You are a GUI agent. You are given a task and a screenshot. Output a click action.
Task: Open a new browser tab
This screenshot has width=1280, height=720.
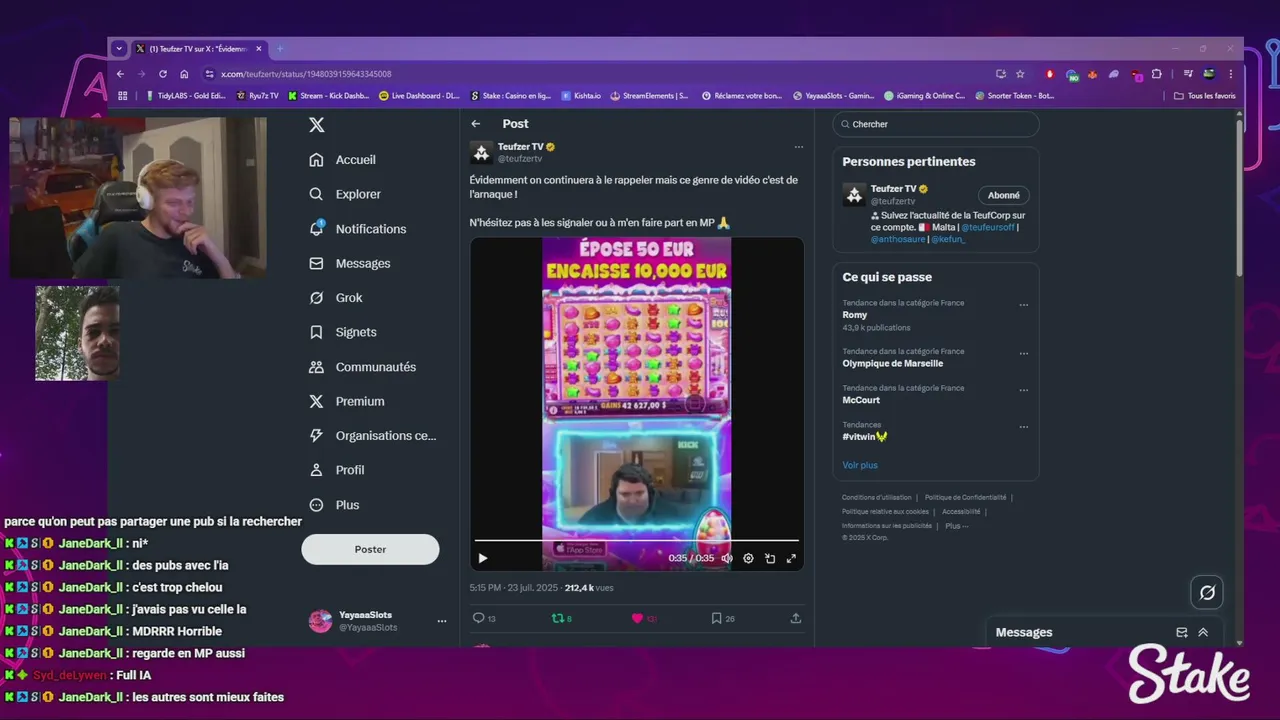click(x=280, y=48)
